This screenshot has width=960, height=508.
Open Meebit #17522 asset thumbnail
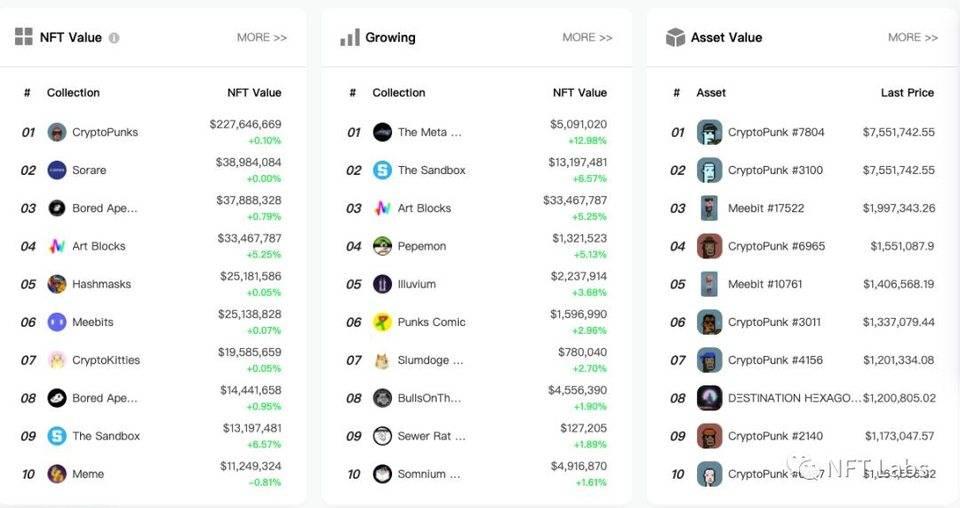pos(709,208)
